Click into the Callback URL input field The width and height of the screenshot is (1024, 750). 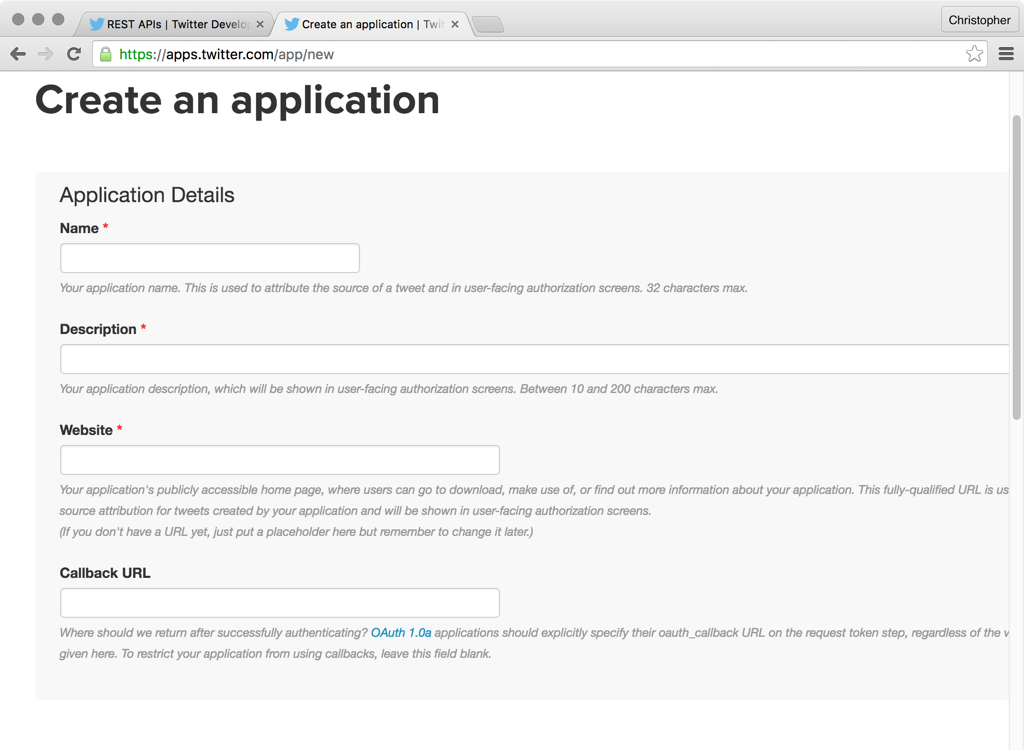280,603
